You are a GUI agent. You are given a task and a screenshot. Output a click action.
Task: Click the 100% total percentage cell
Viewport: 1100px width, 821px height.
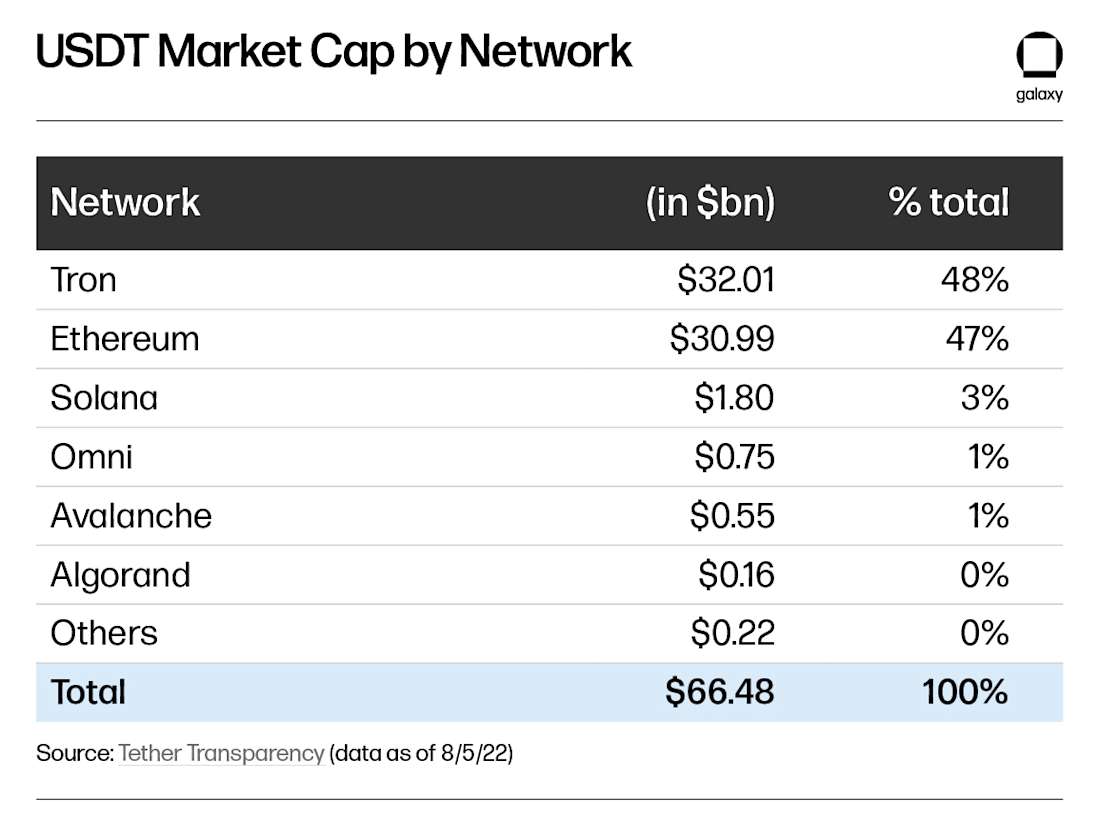(x=965, y=692)
